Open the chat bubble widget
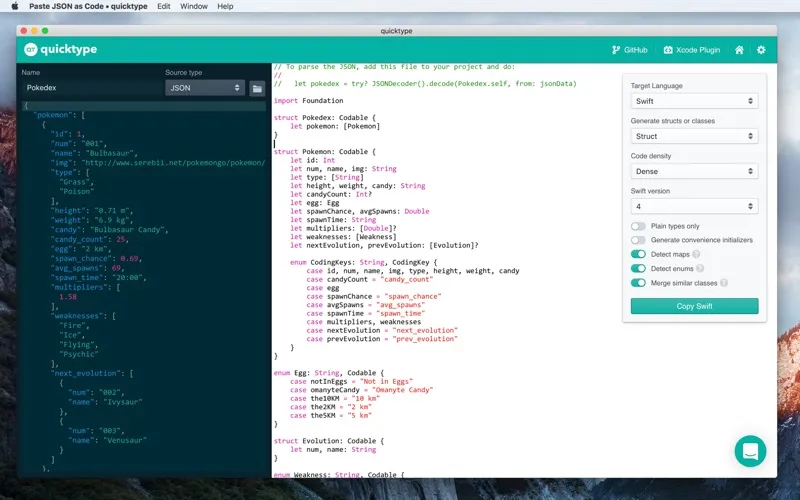 pos(750,451)
